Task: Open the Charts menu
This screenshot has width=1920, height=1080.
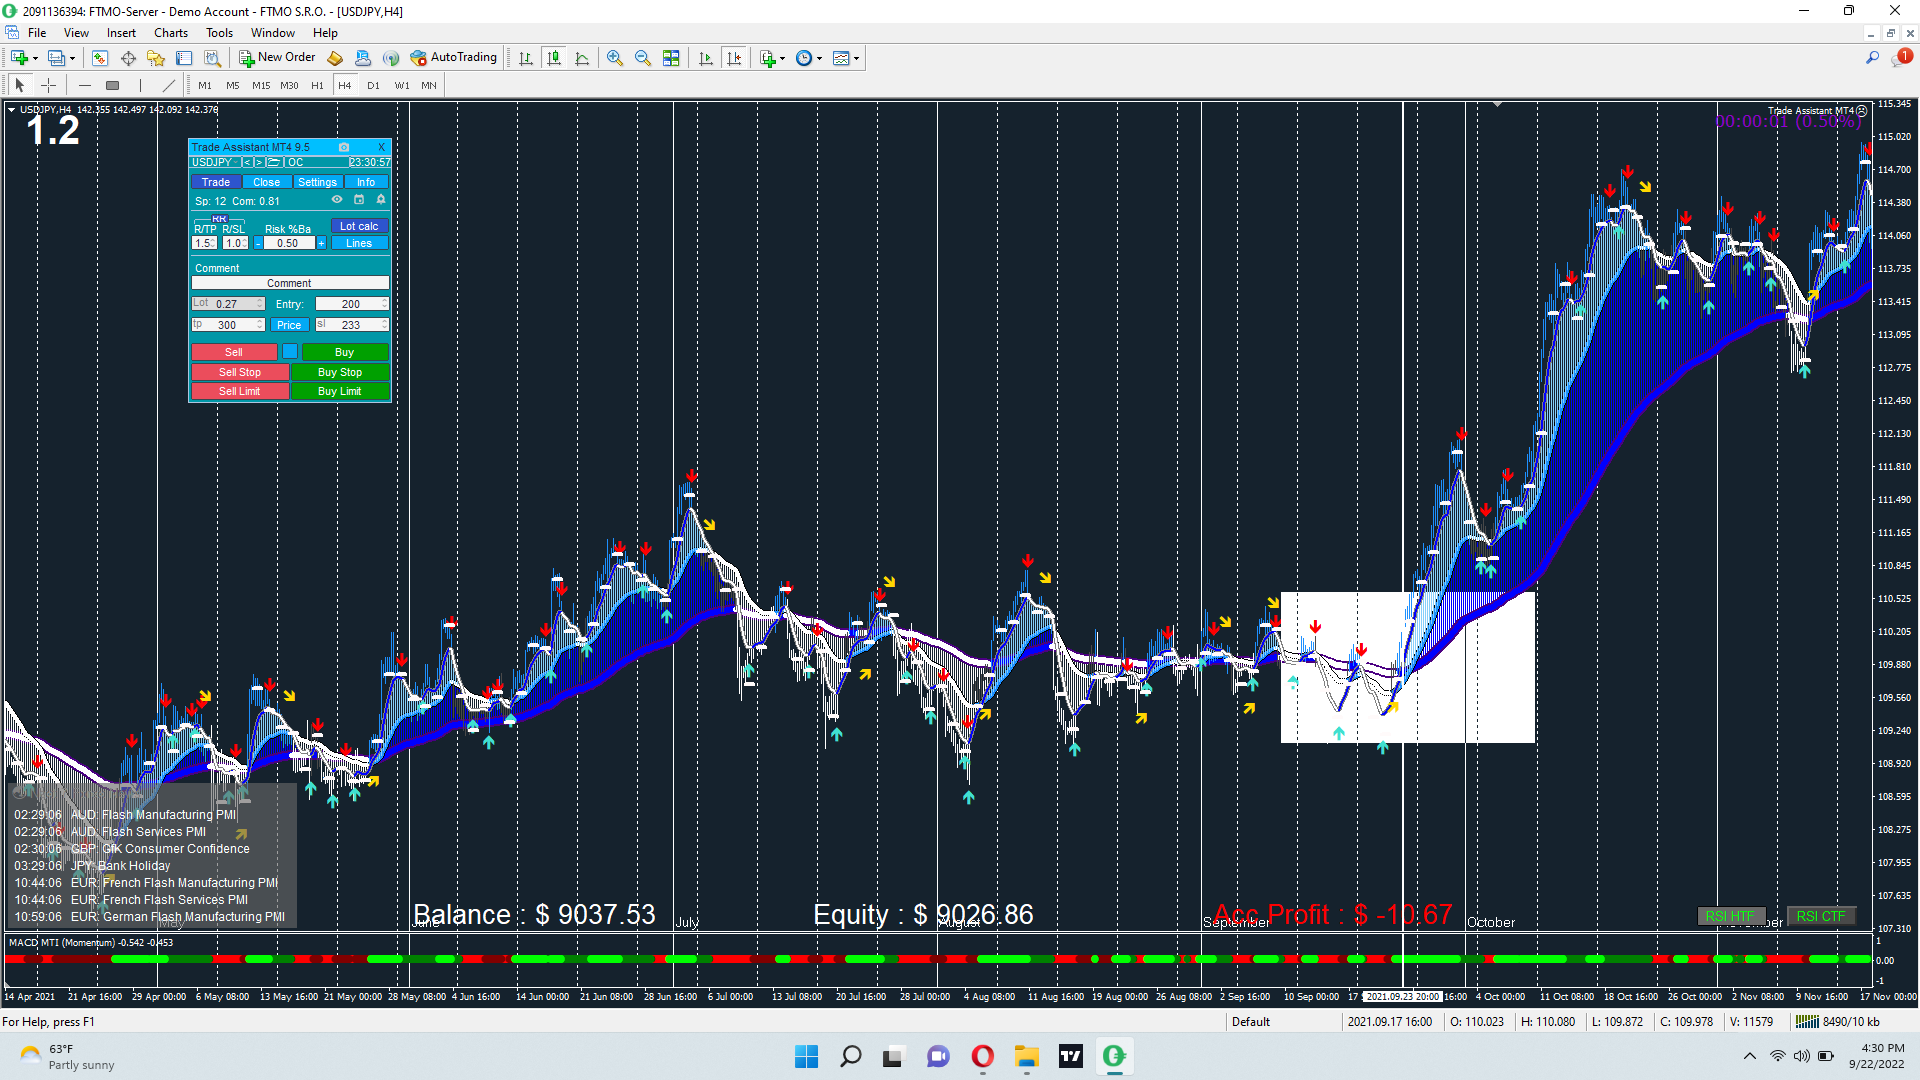Action: pyautogui.click(x=170, y=33)
